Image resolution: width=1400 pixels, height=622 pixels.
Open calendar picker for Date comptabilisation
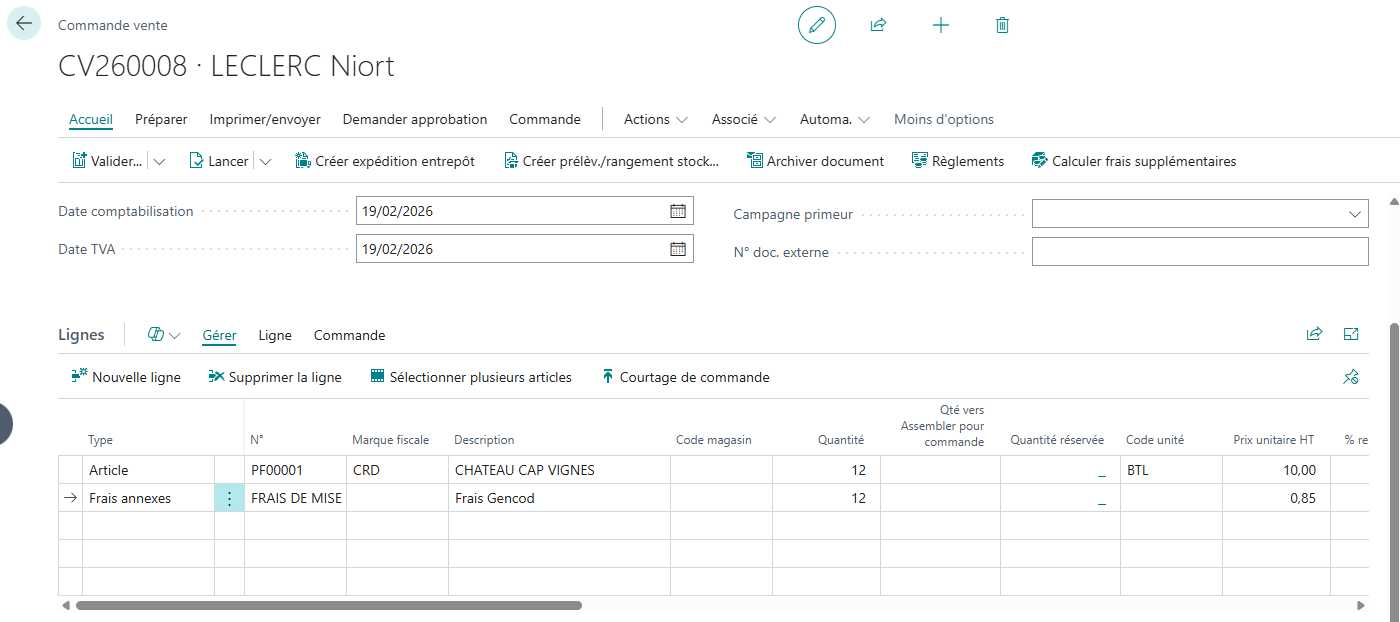click(x=677, y=211)
